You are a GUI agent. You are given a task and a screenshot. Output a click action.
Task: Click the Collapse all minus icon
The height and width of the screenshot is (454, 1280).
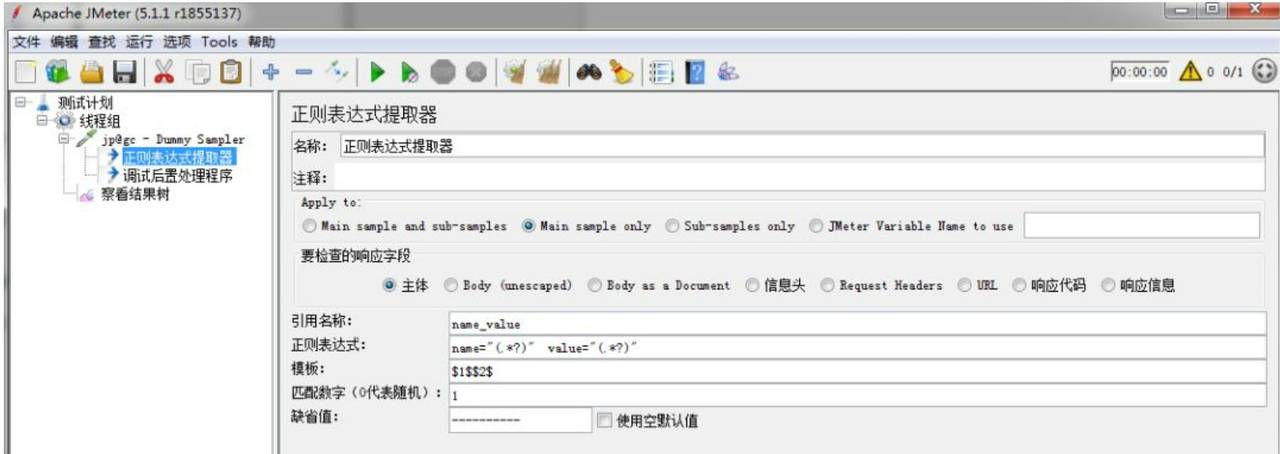(304, 72)
